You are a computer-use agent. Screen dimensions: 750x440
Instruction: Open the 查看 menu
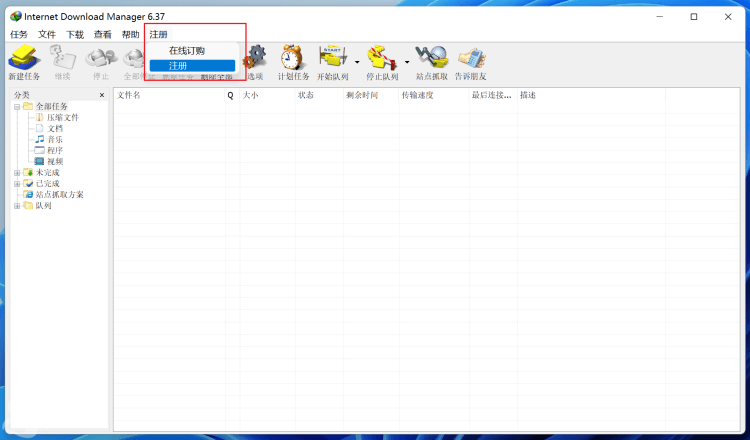point(102,34)
